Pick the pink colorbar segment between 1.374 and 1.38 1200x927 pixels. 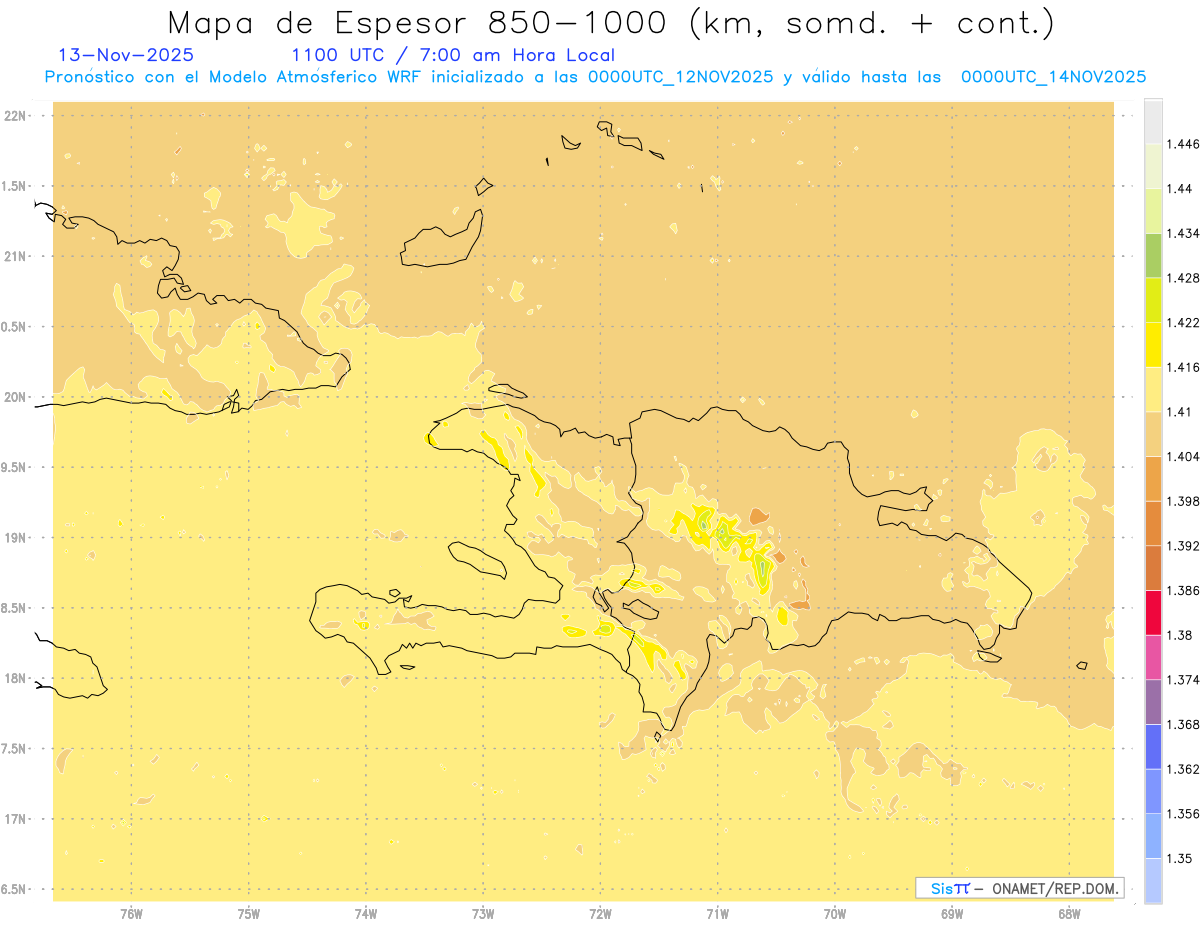[1153, 657]
